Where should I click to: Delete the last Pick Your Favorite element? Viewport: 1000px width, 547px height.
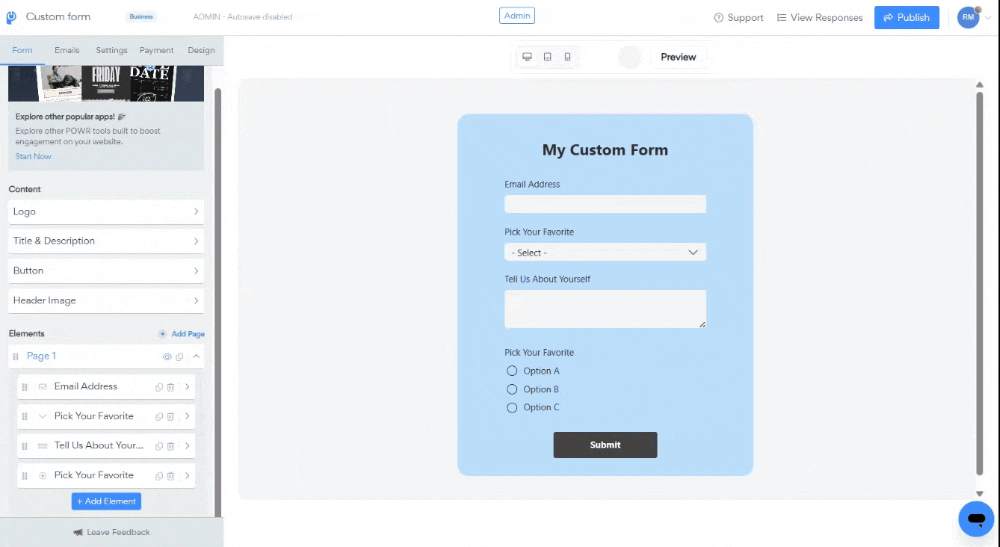pyautogui.click(x=170, y=476)
